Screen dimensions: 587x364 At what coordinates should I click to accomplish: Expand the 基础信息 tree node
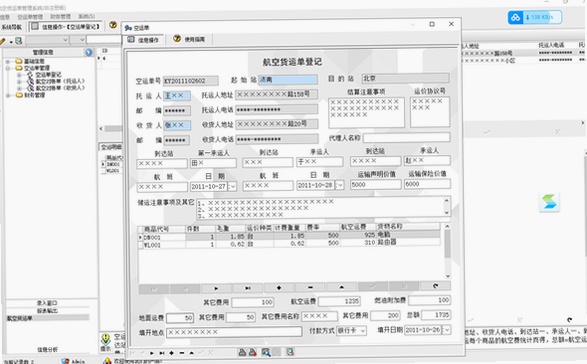(x=8, y=61)
